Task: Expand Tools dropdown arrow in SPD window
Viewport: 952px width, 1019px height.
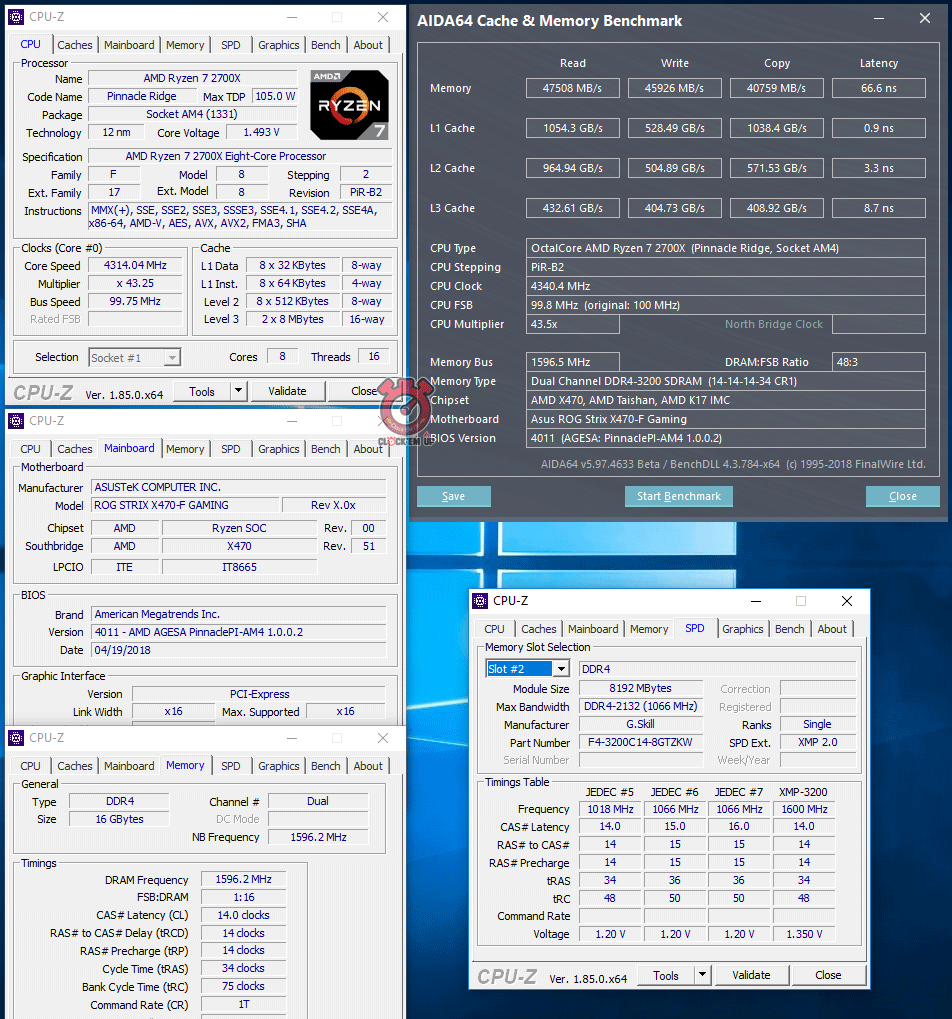Action: coord(702,975)
